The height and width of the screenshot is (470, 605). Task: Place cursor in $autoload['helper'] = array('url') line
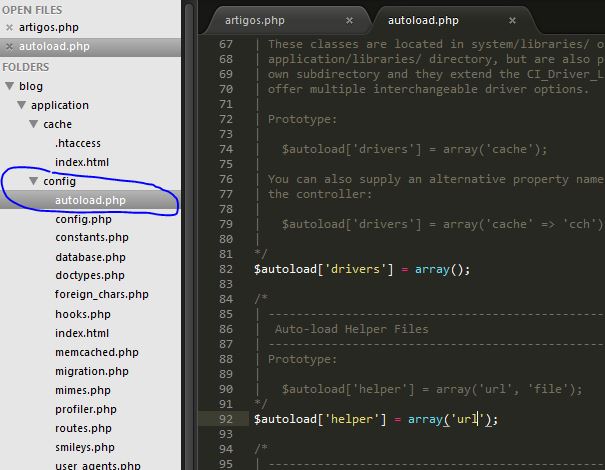tap(376, 419)
